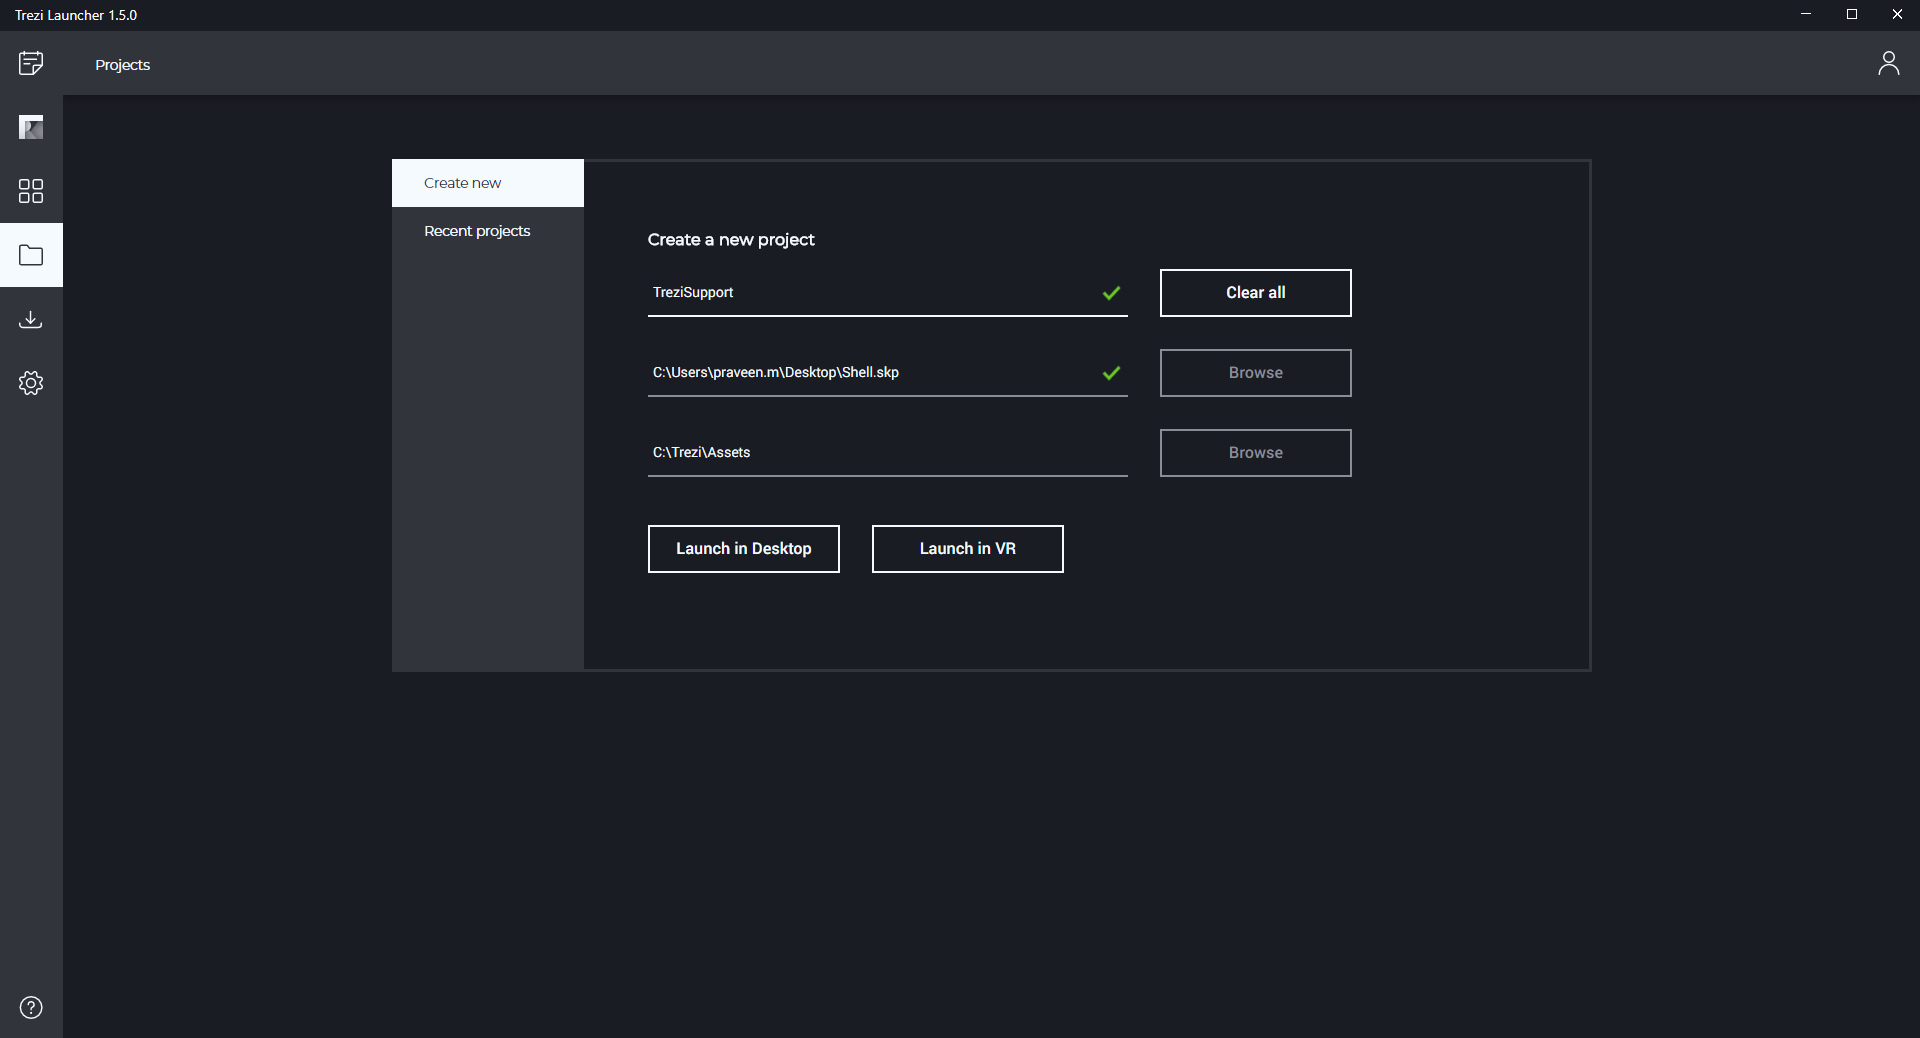
Task: Edit the Shell.skp file path field
Action: (x=888, y=373)
